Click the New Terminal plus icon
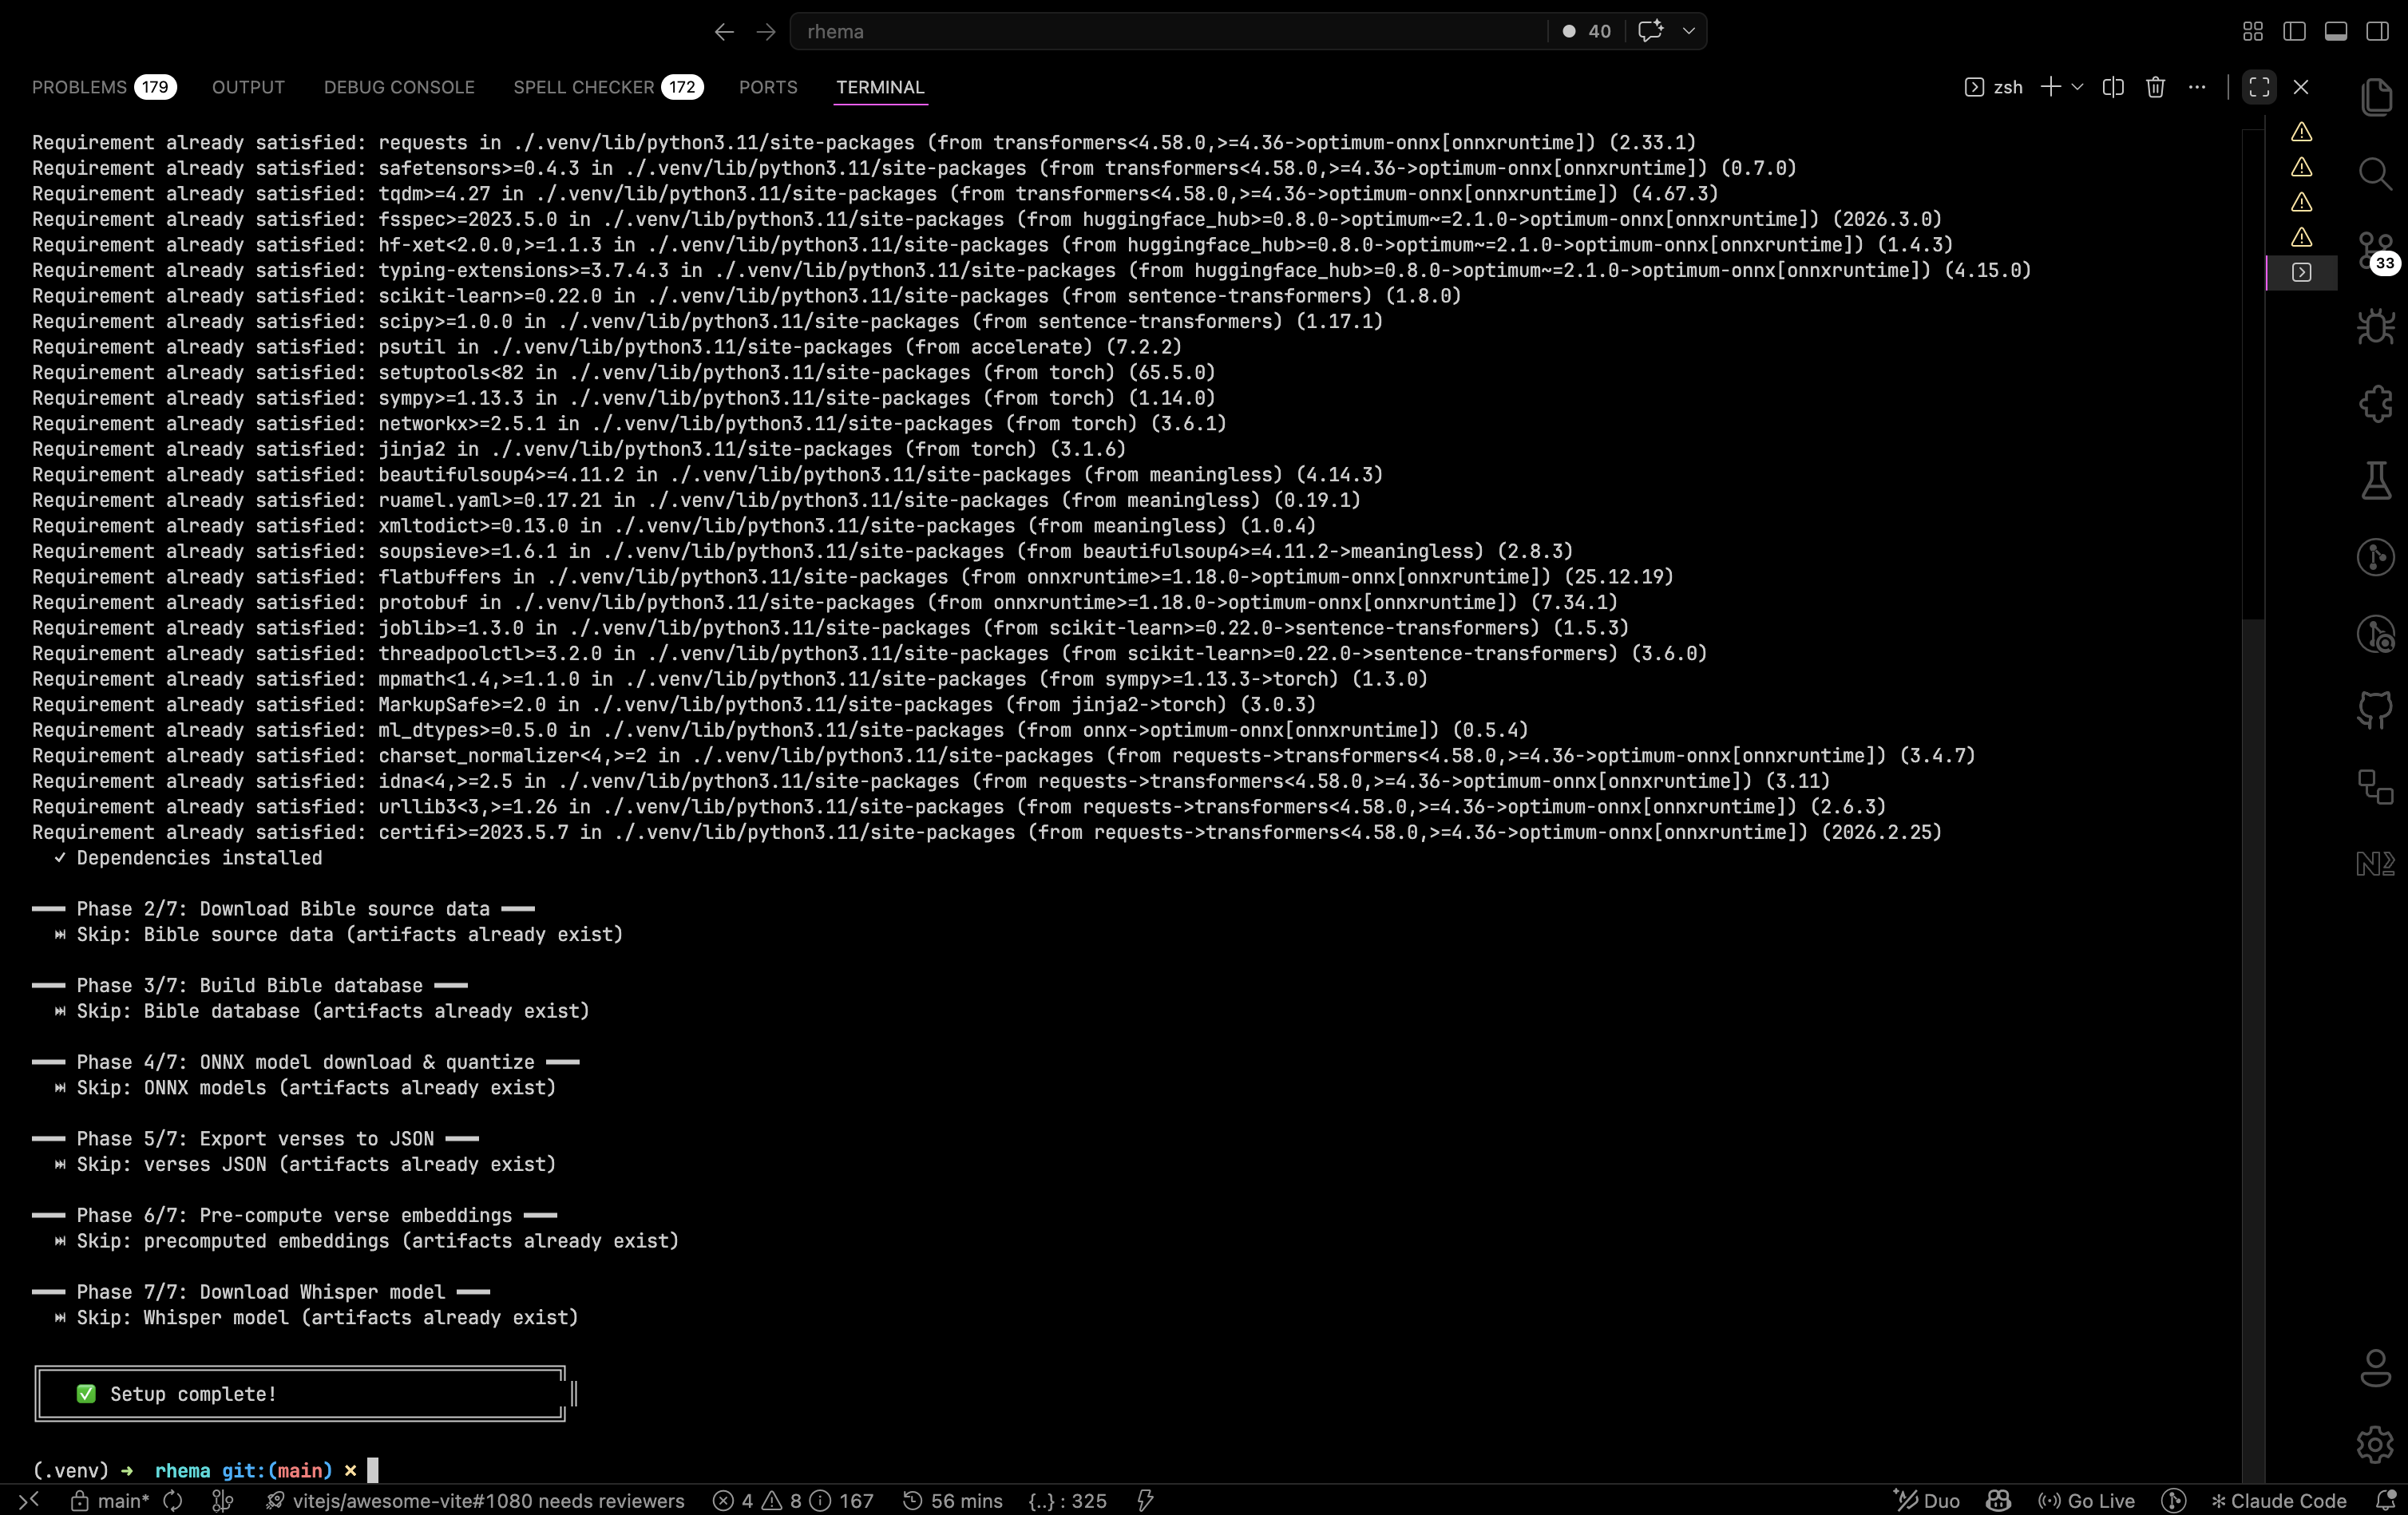Image resolution: width=2408 pixels, height=1515 pixels. point(2050,87)
